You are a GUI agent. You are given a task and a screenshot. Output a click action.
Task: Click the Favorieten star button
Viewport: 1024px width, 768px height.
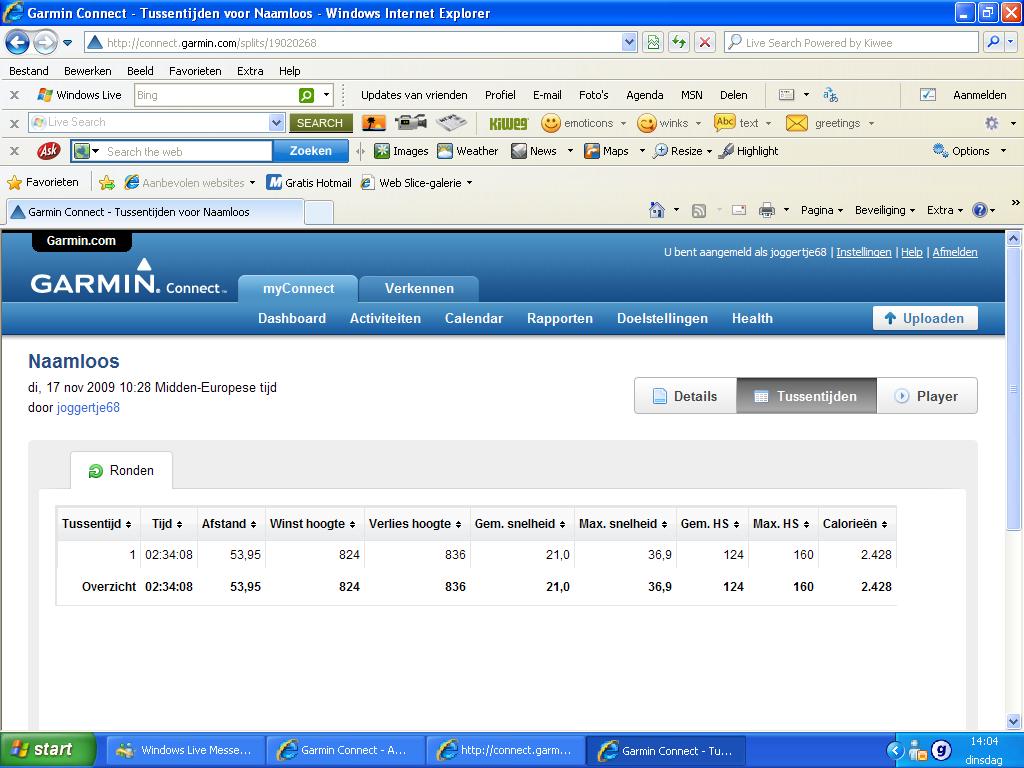click(x=42, y=183)
